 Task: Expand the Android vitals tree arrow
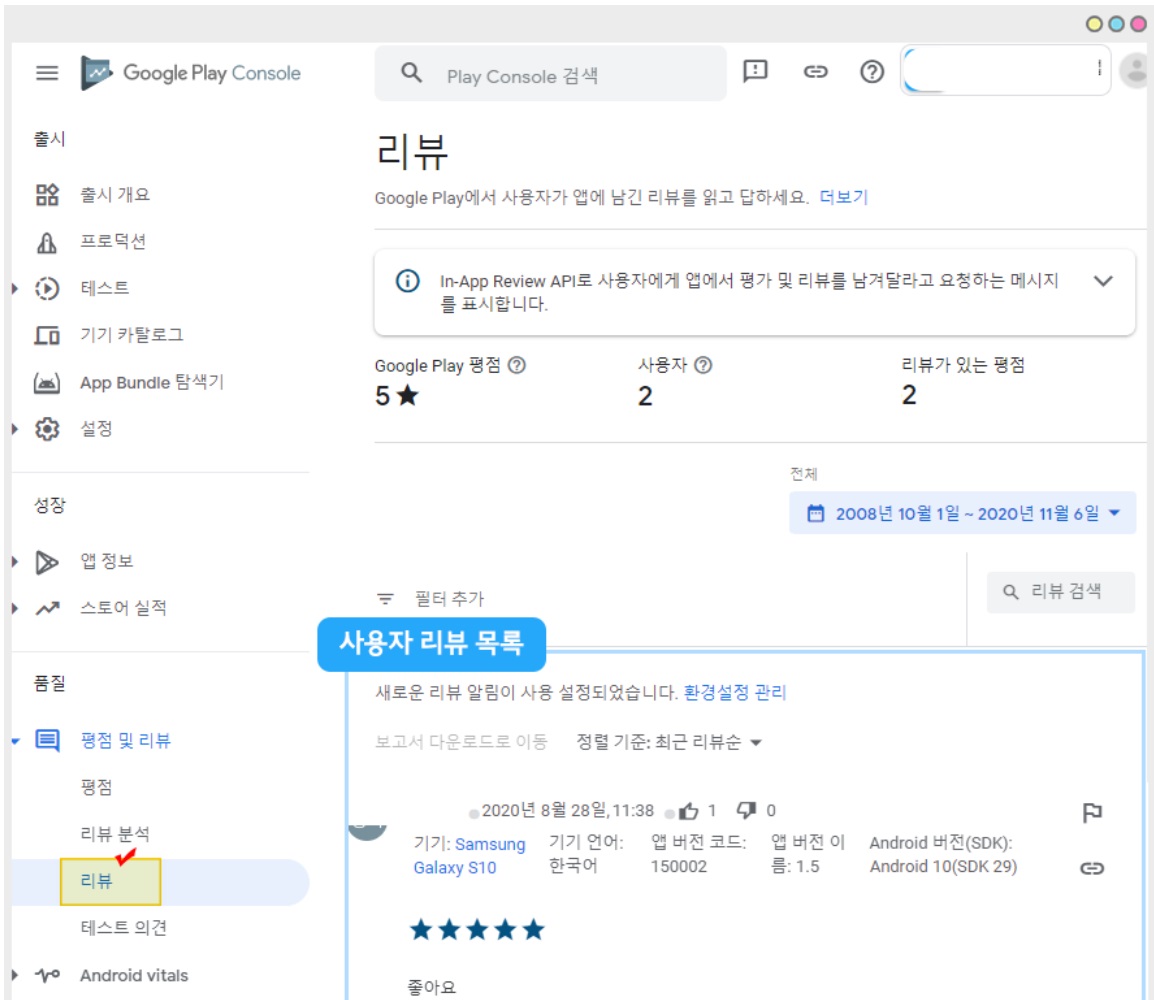[15, 976]
